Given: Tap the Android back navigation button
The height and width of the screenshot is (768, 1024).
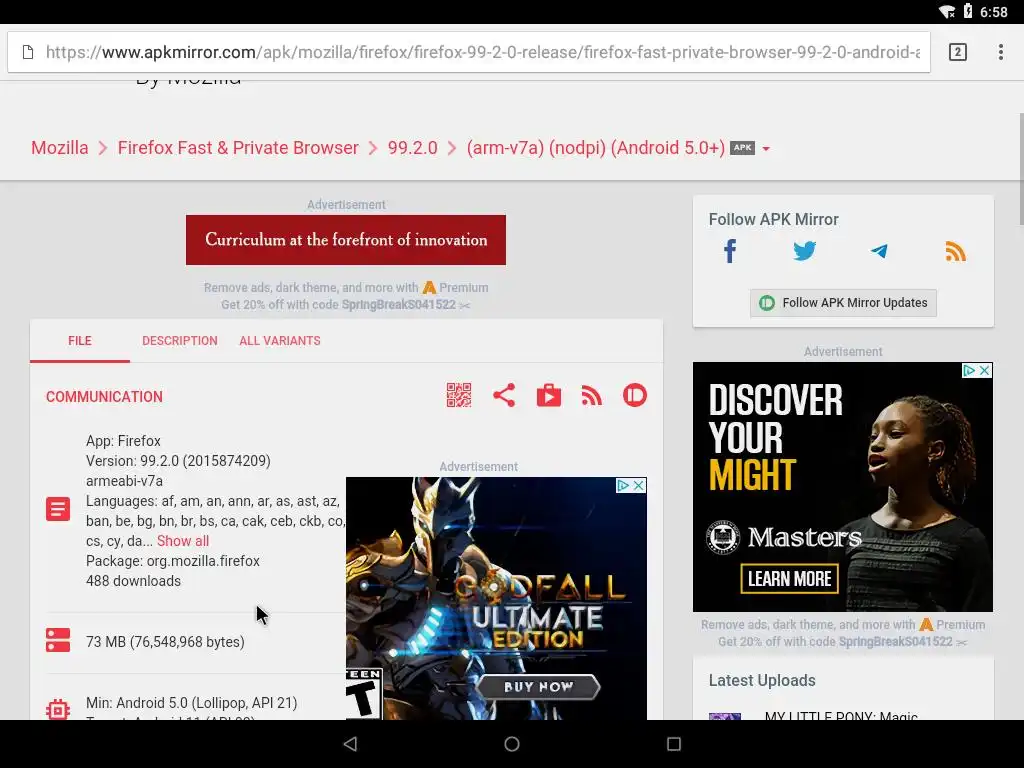Looking at the screenshot, I should 351,744.
